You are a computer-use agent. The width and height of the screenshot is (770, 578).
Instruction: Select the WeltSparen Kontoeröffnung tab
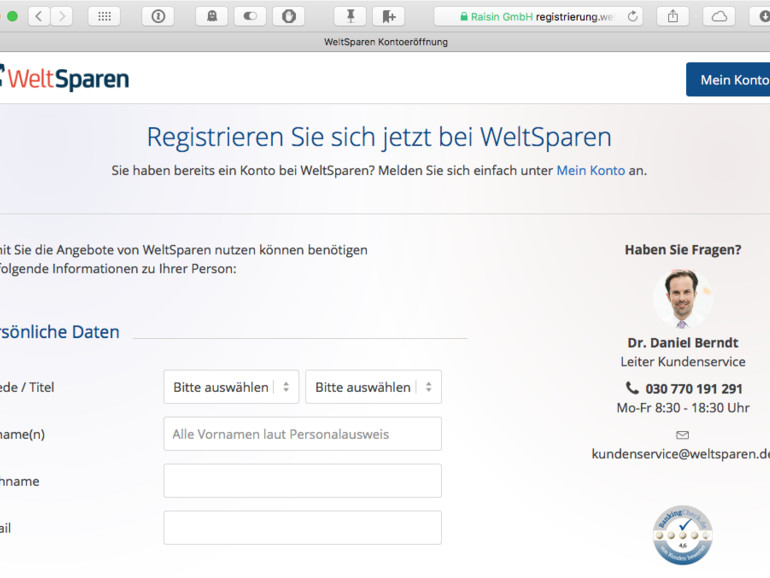pyautogui.click(x=385, y=42)
